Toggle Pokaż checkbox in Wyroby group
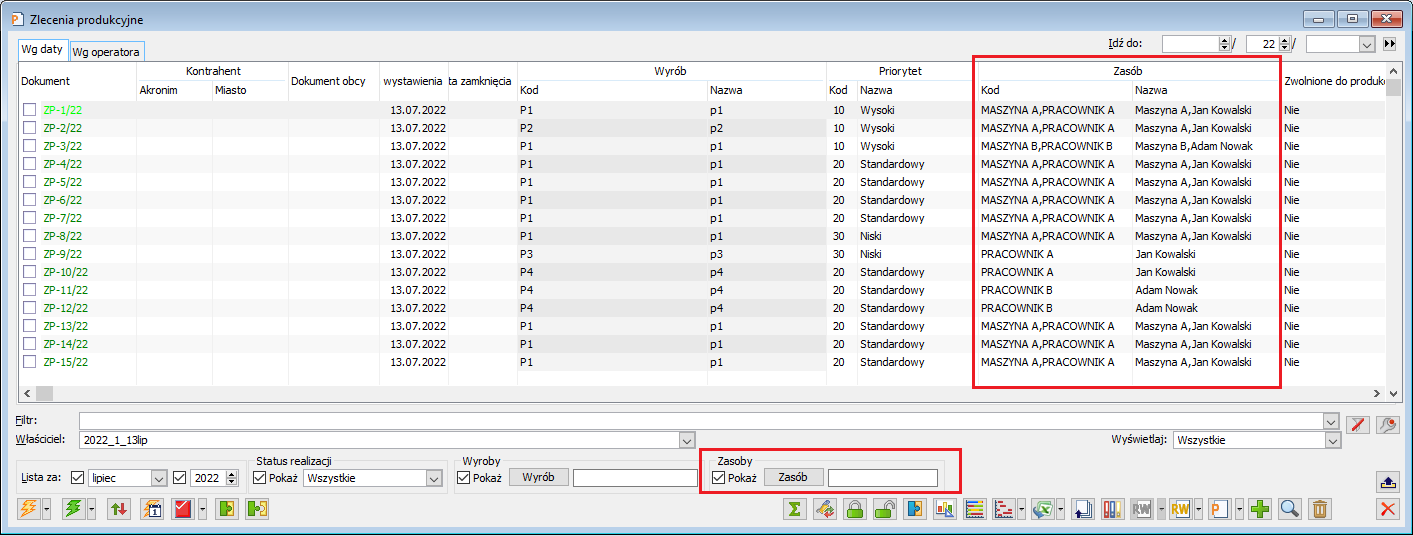The height and width of the screenshot is (536, 1413). pos(463,478)
